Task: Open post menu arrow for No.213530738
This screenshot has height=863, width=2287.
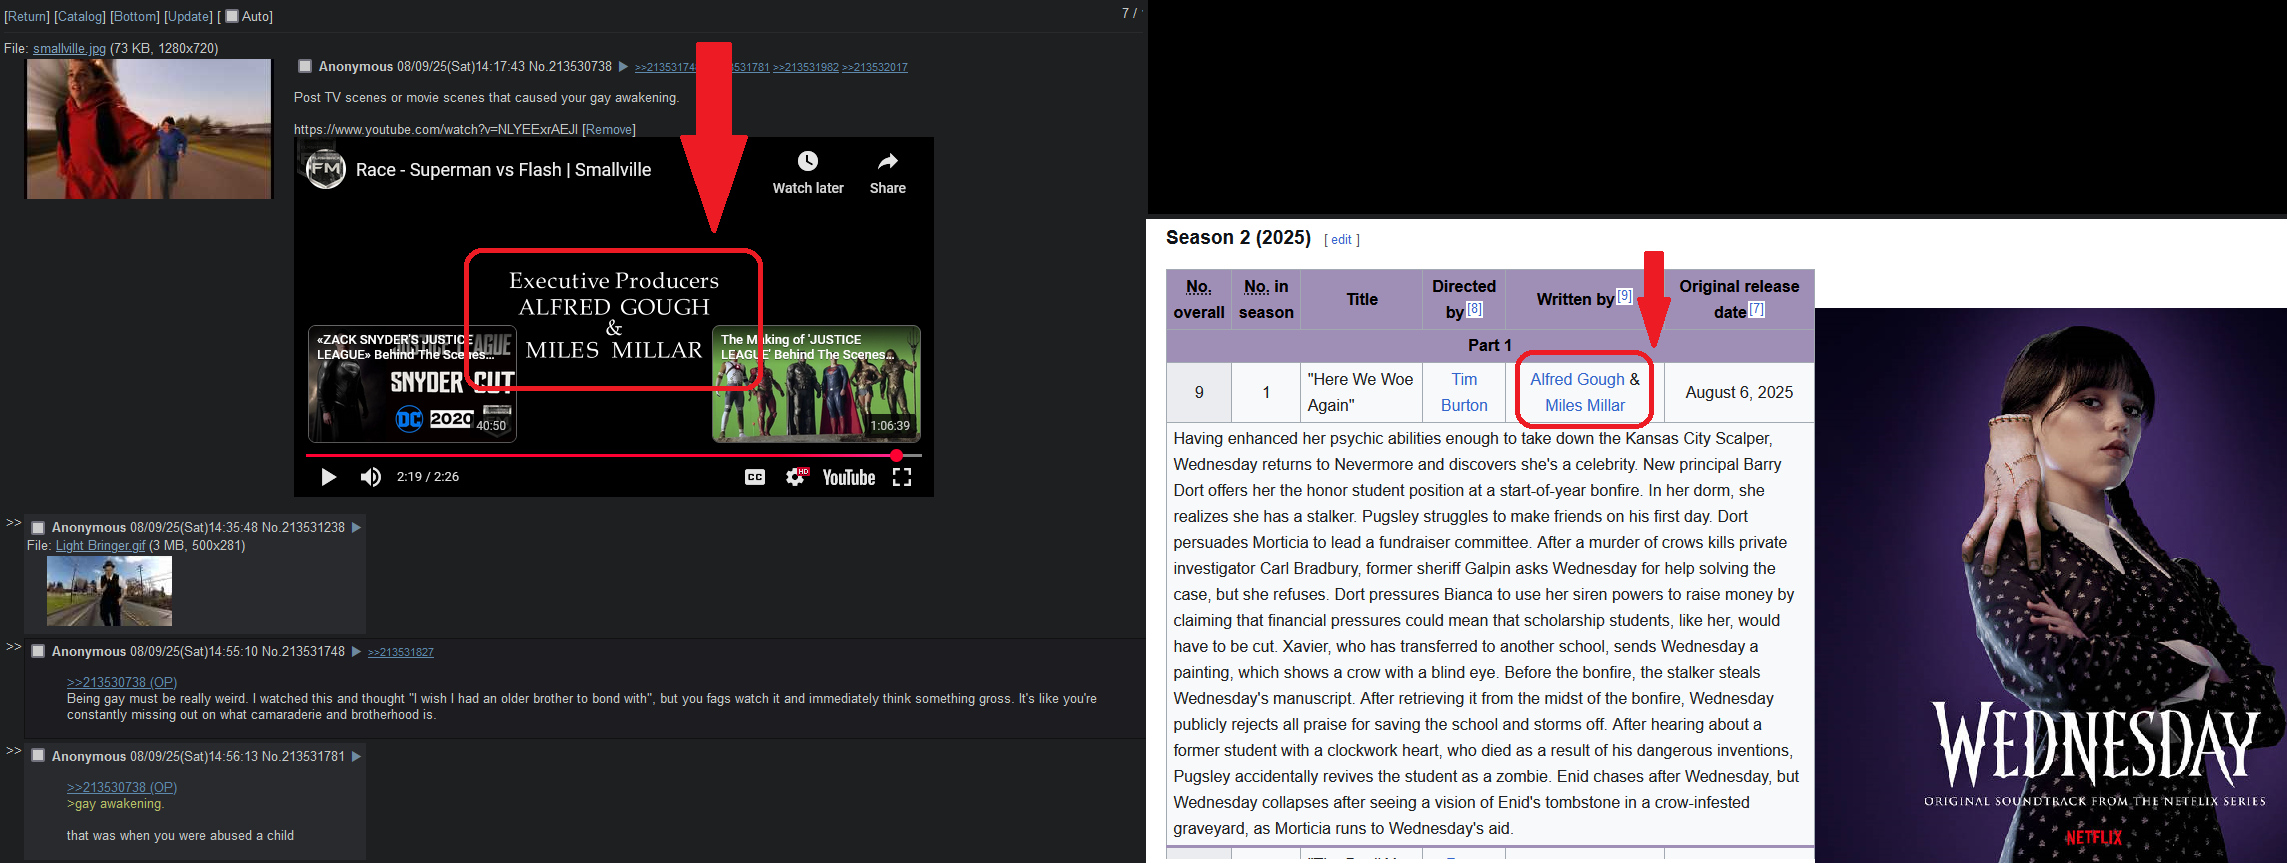Action: pyautogui.click(x=623, y=67)
